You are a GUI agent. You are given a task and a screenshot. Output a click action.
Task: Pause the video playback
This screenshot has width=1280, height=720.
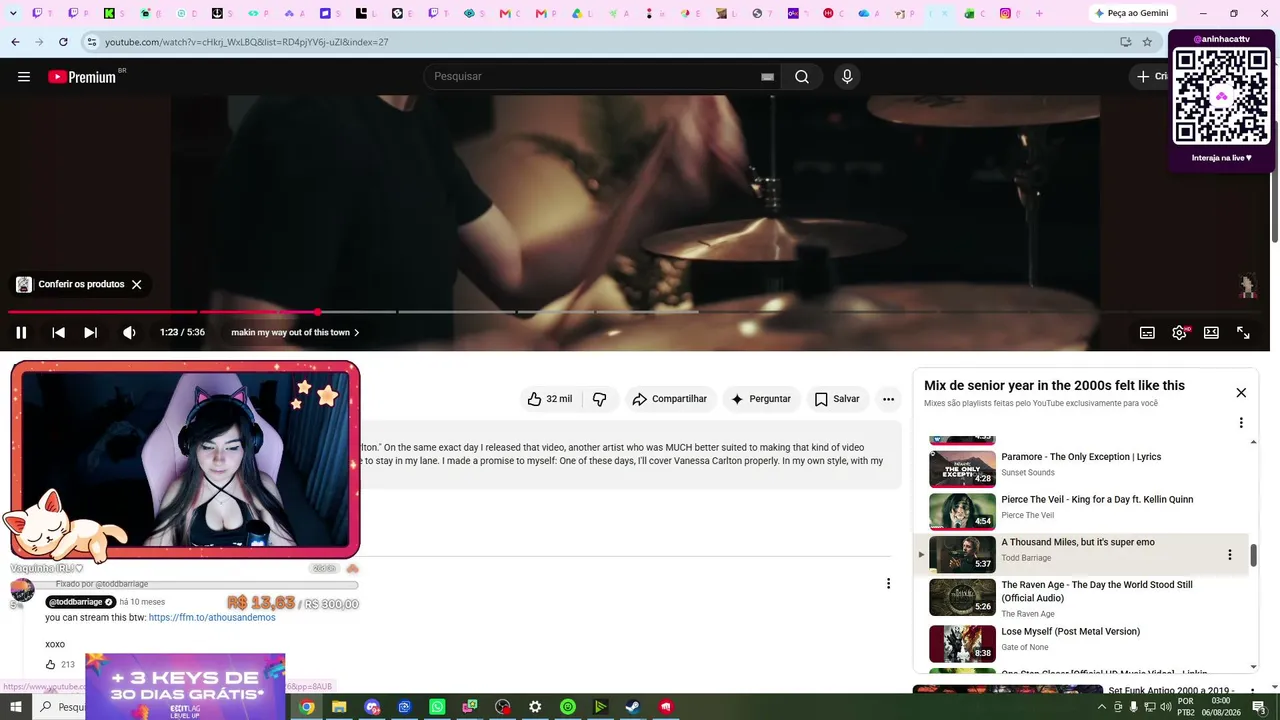(21, 333)
